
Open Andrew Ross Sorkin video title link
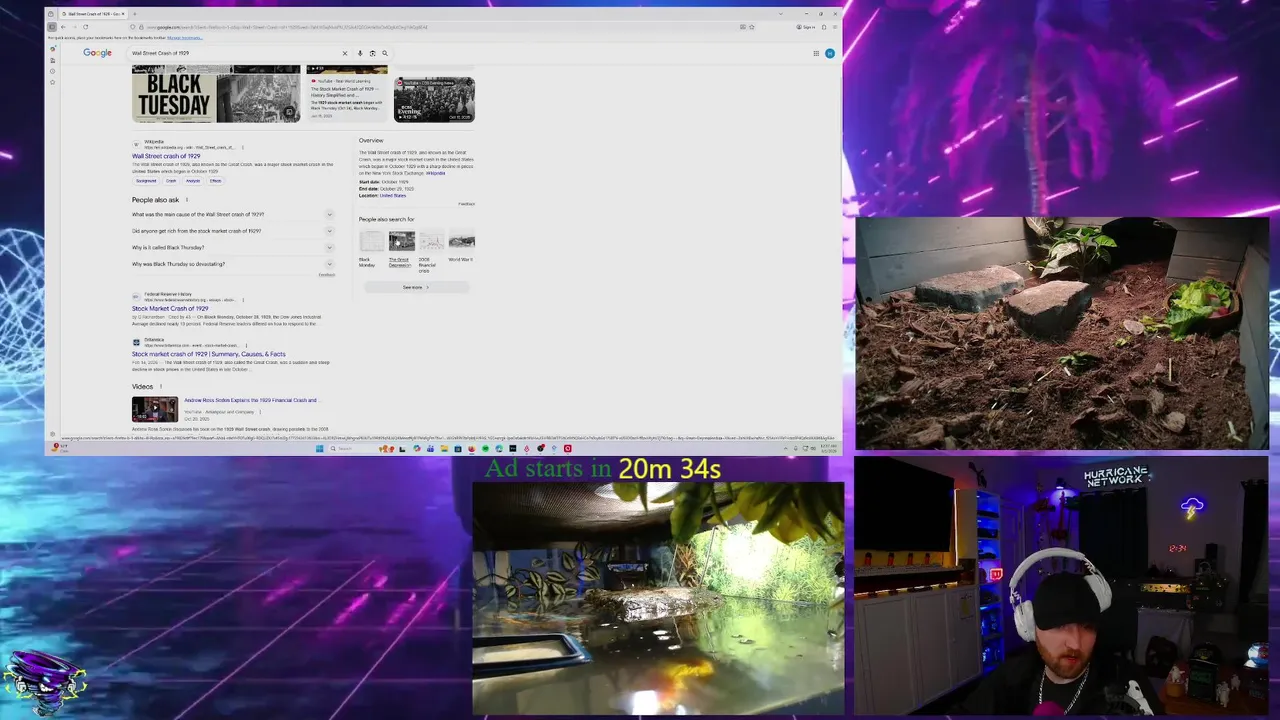click(x=250, y=400)
